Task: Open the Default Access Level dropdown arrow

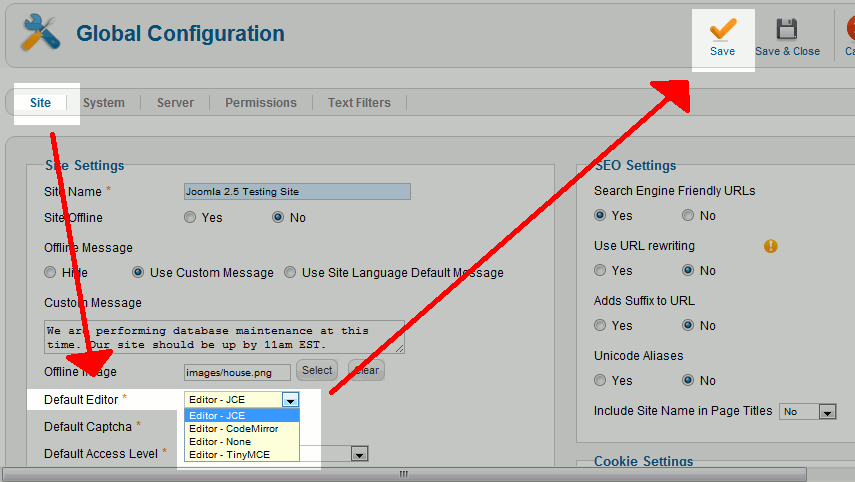Action: (359, 454)
